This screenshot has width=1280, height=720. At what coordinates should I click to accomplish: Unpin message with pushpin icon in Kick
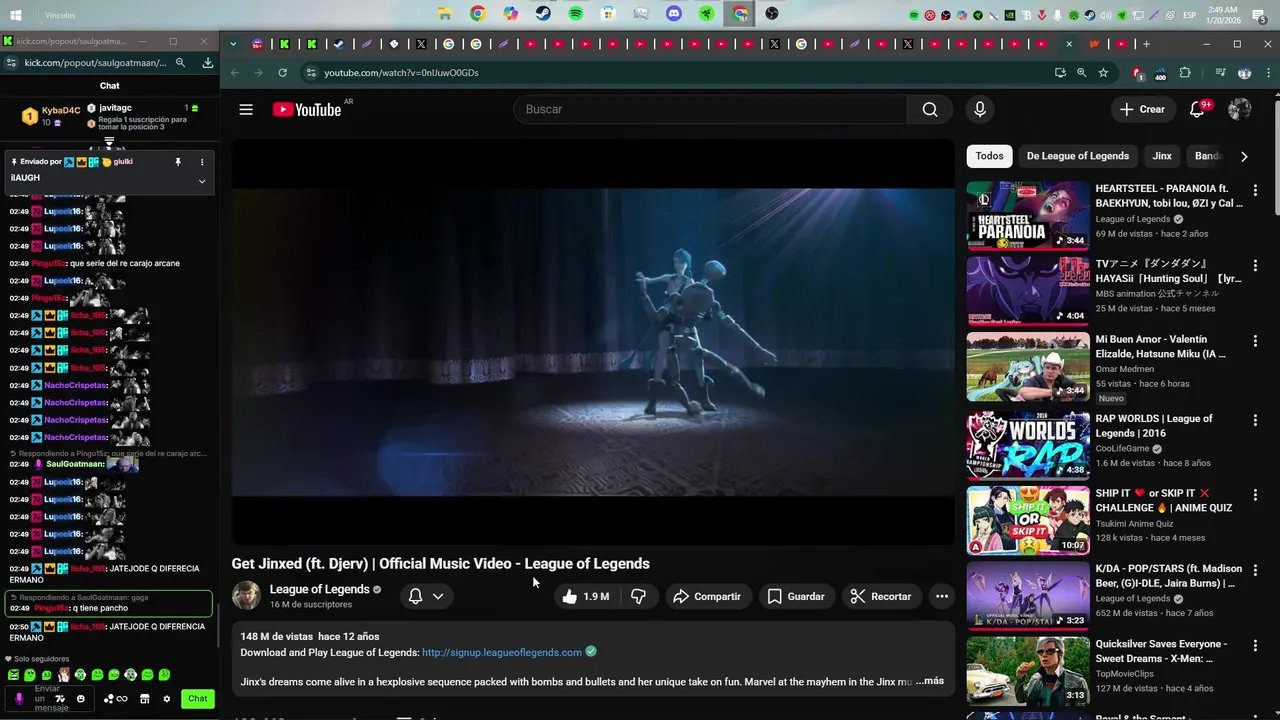[178, 162]
